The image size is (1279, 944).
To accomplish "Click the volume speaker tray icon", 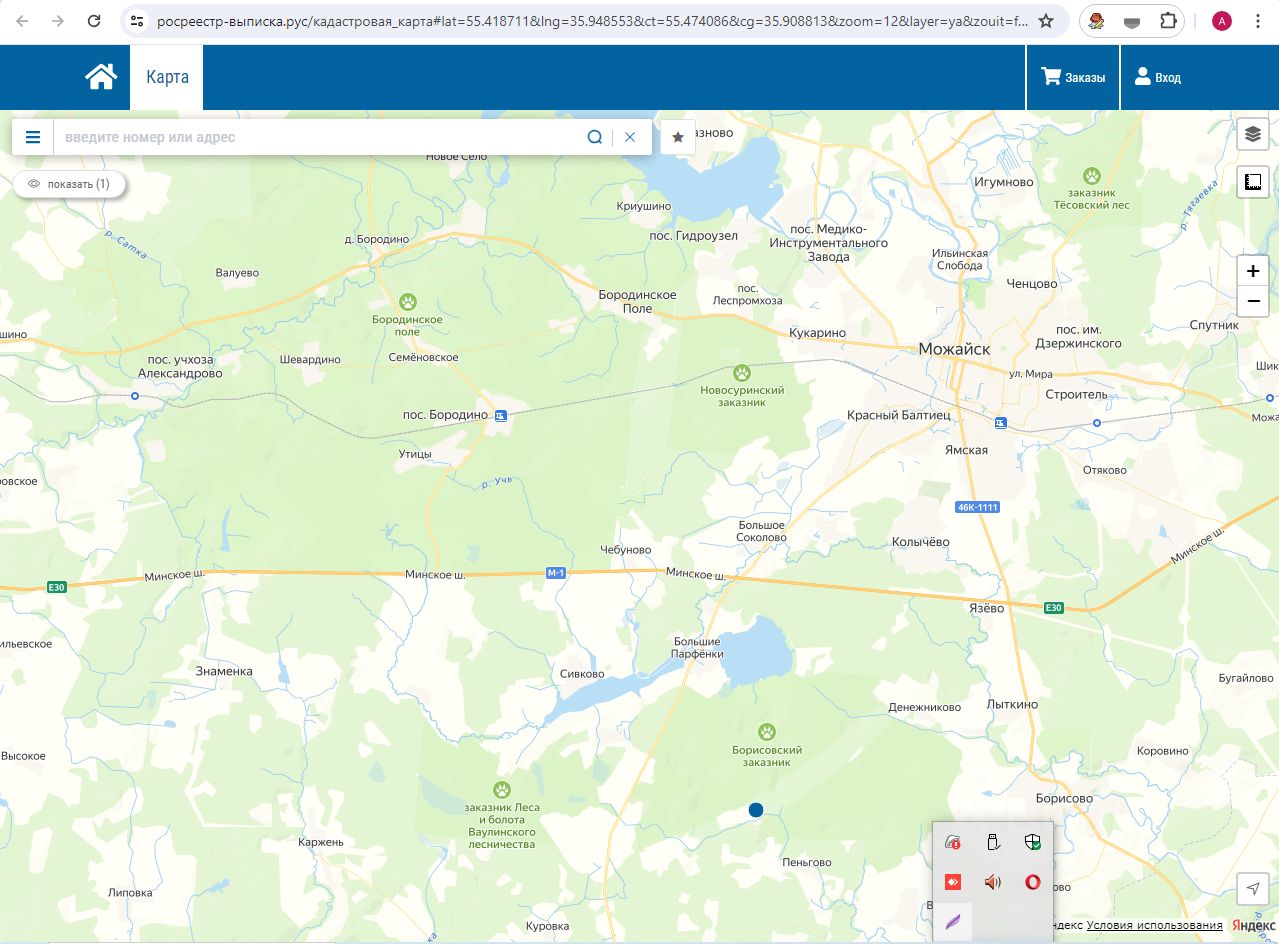I will (x=992, y=882).
